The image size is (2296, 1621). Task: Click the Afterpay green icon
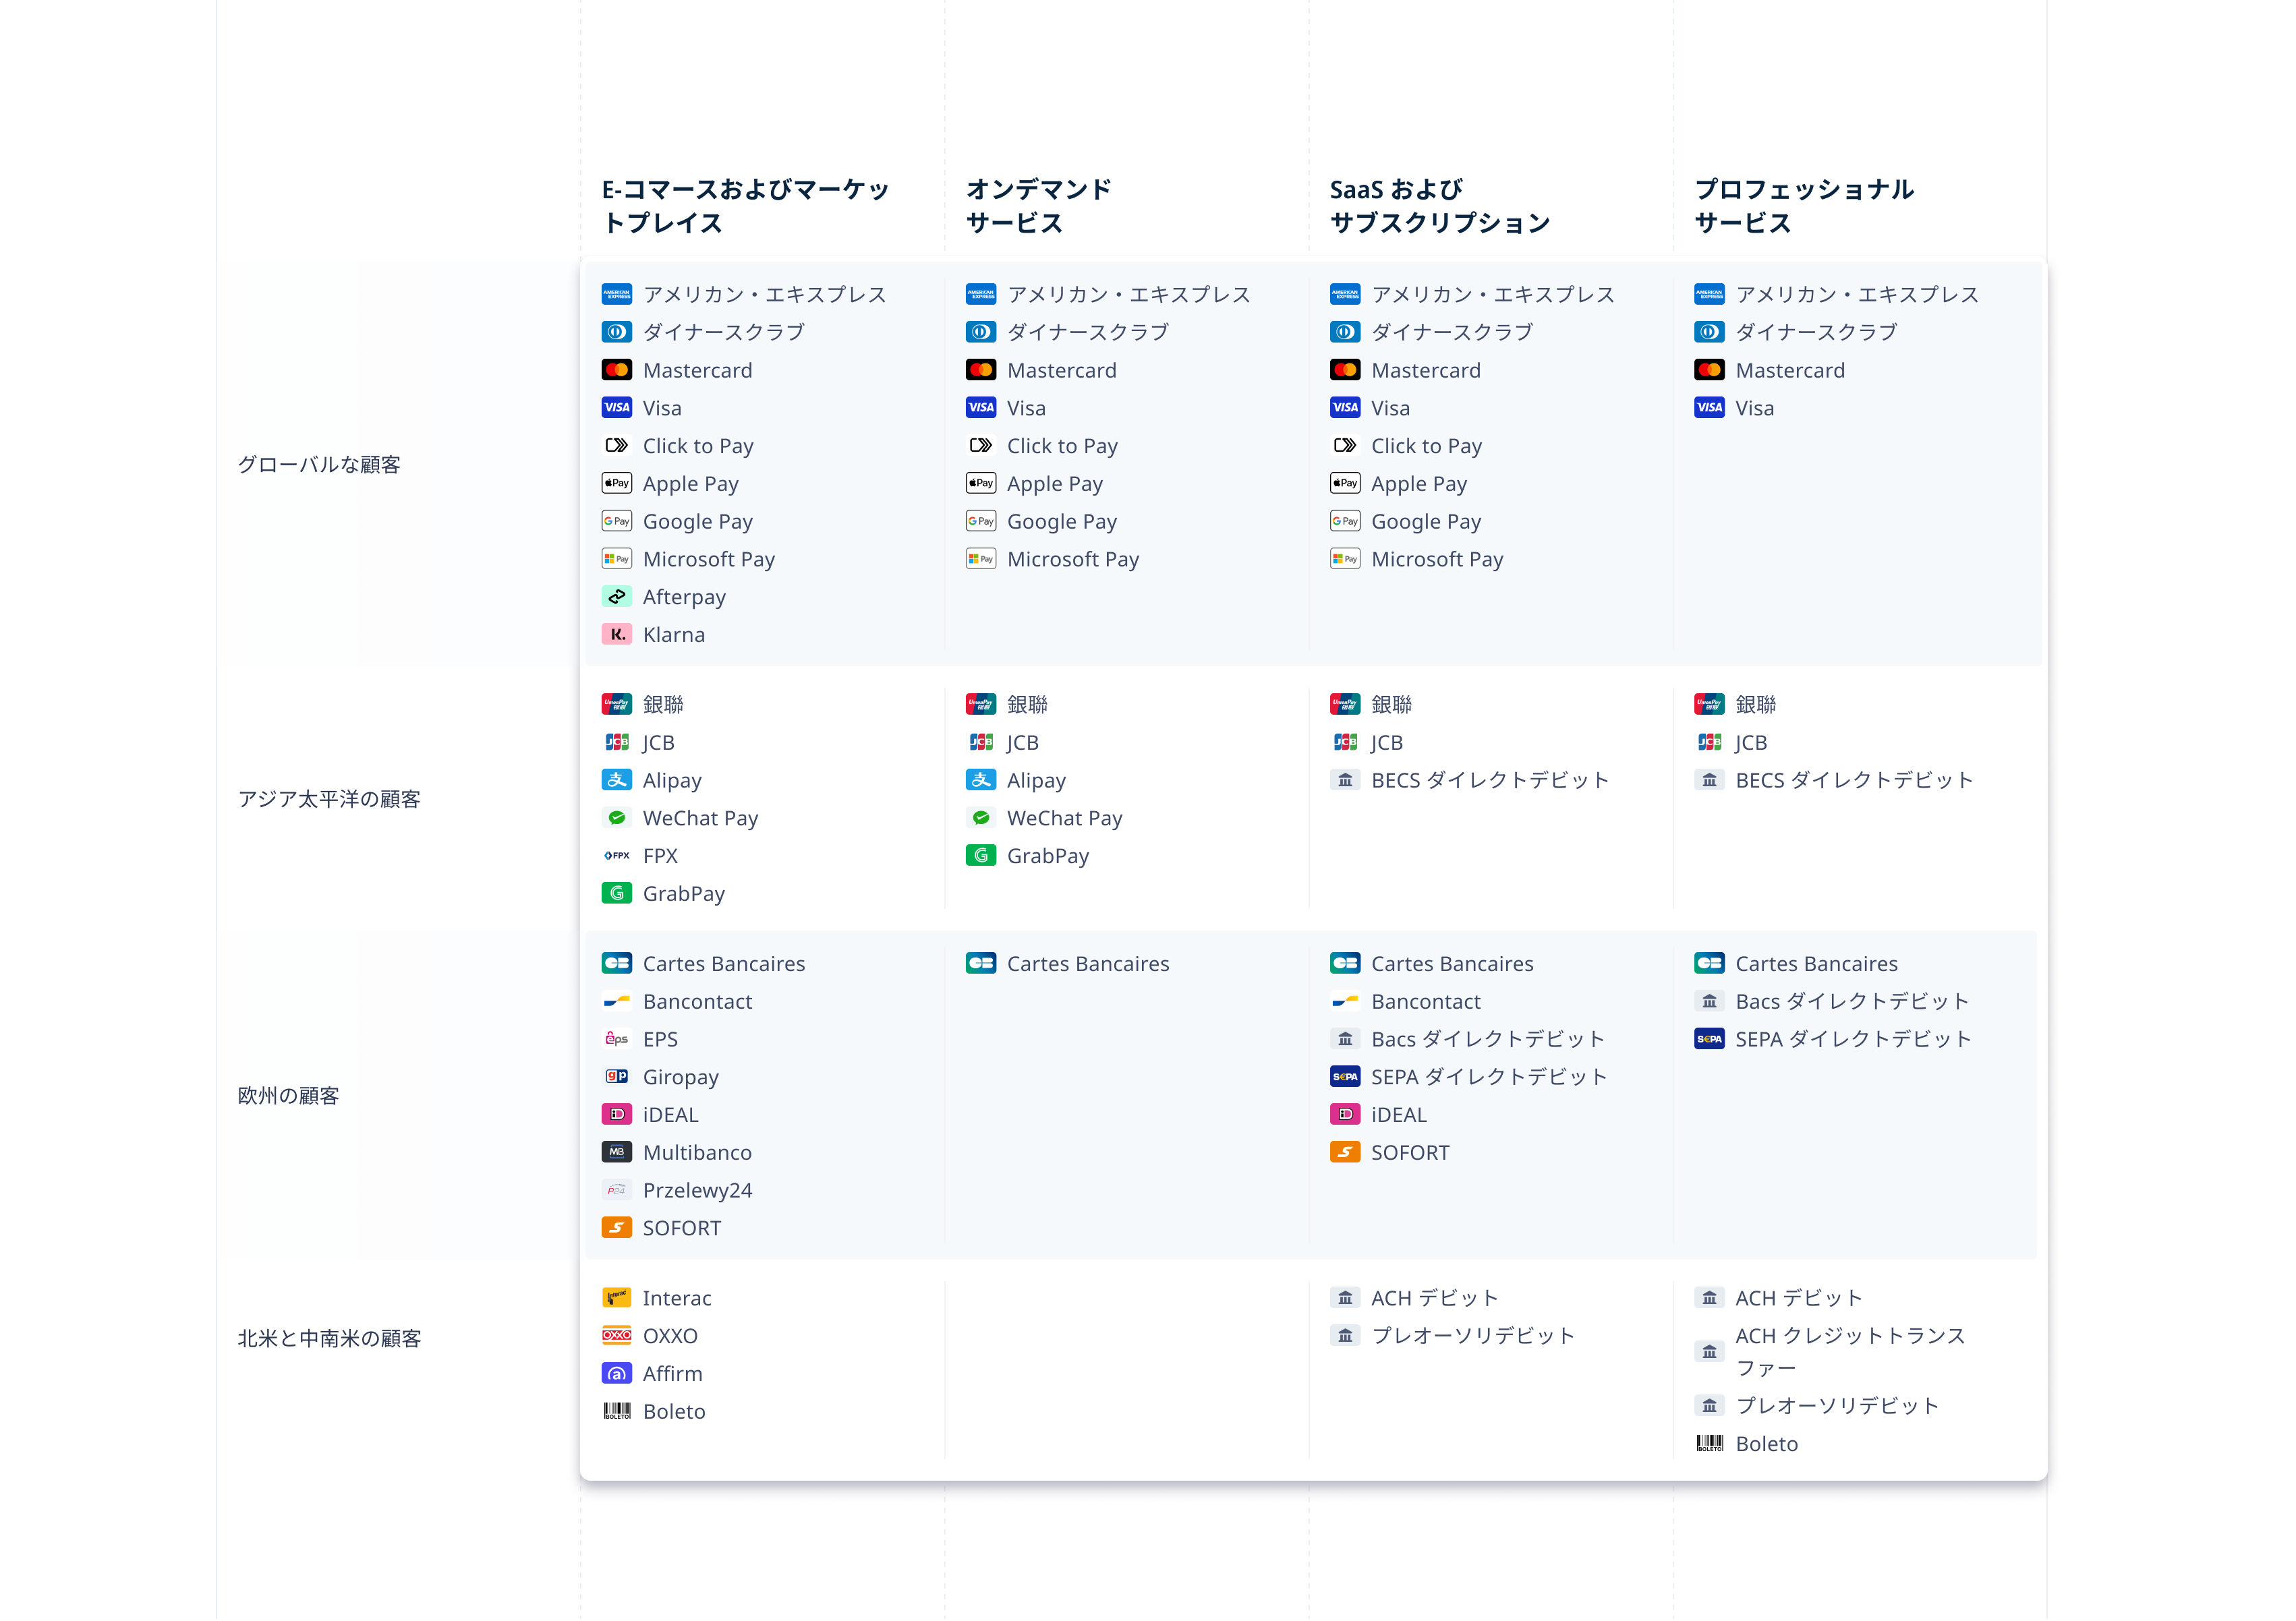[616, 597]
